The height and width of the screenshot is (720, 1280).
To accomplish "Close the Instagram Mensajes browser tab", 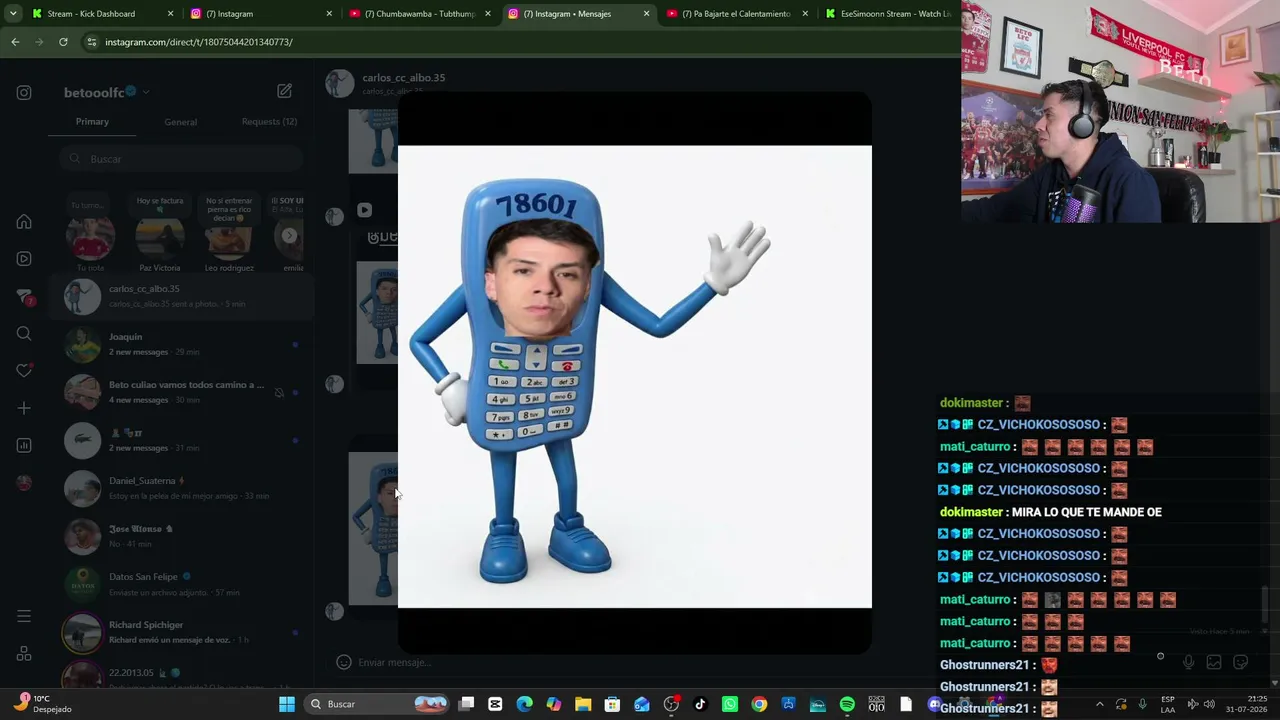I will (646, 14).
